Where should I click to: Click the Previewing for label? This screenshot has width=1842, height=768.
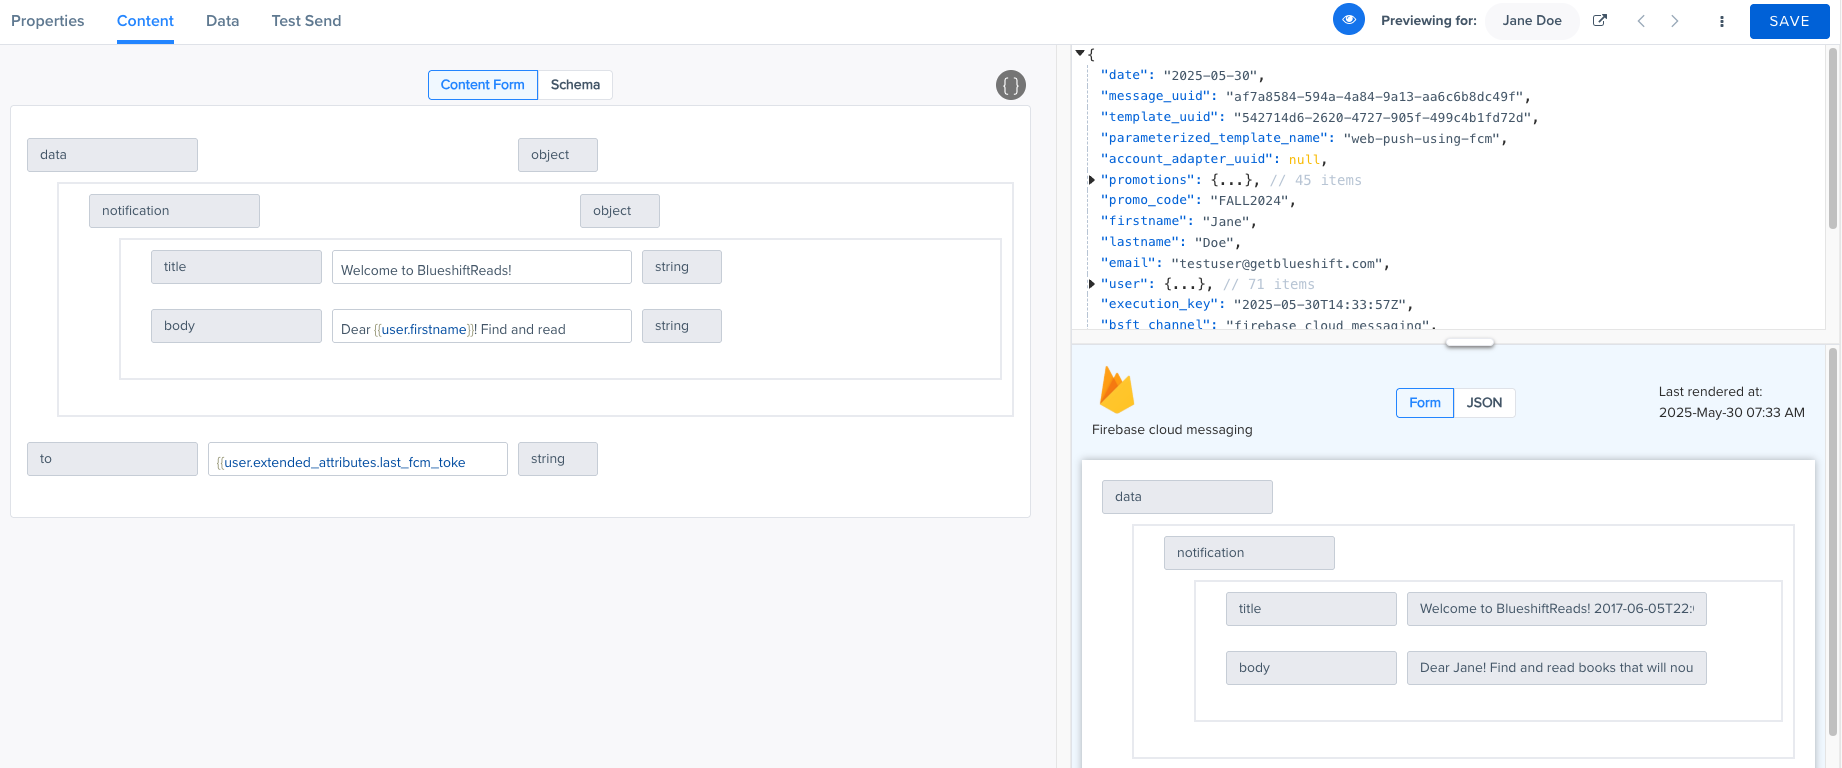click(x=1429, y=21)
